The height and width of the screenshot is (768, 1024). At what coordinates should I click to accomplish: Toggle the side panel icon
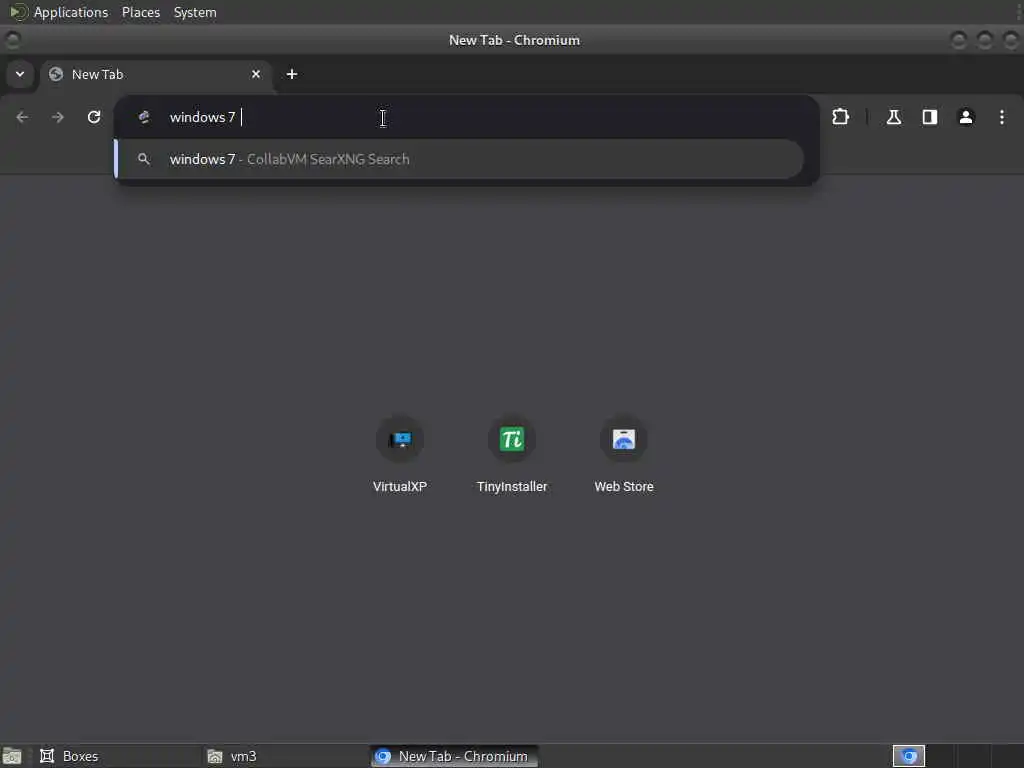pos(929,117)
